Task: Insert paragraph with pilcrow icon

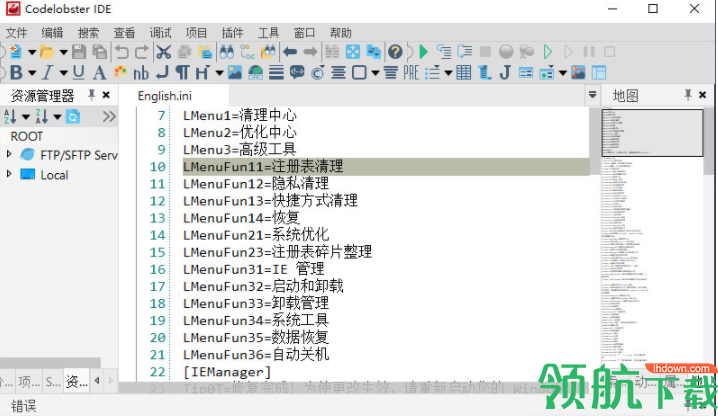Action: point(183,72)
